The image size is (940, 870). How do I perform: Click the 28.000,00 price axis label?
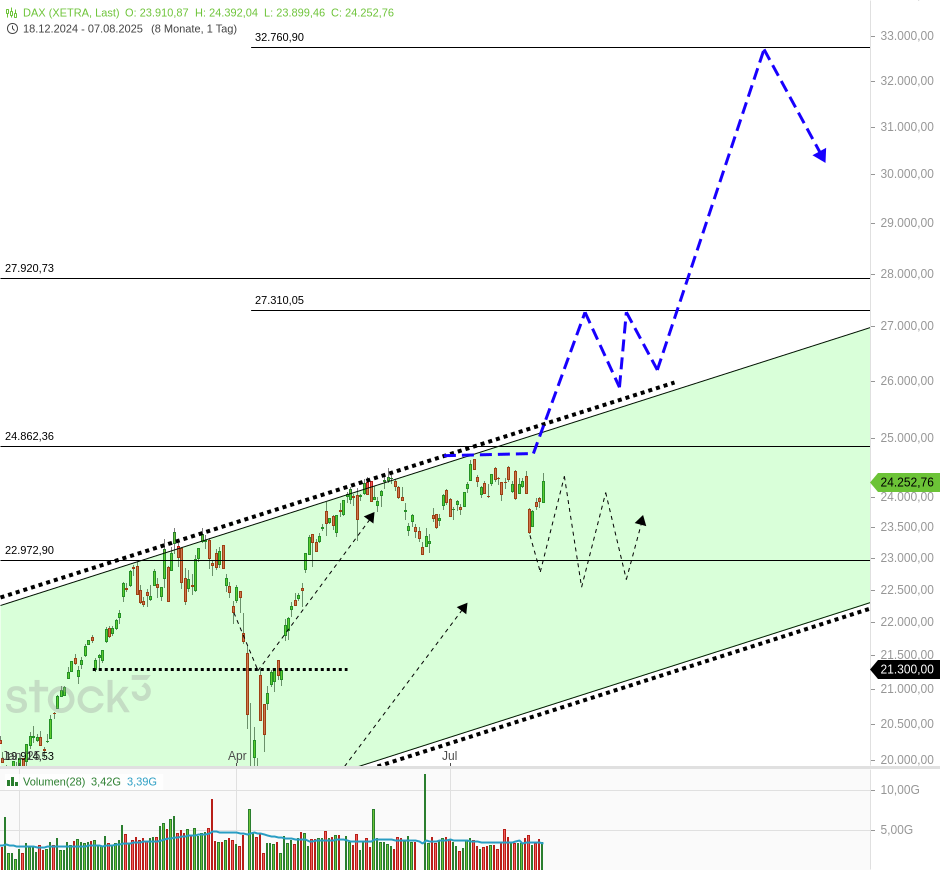point(906,274)
